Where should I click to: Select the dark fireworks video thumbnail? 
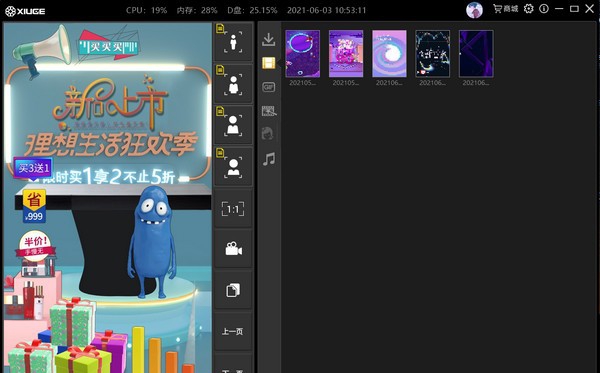[433, 54]
